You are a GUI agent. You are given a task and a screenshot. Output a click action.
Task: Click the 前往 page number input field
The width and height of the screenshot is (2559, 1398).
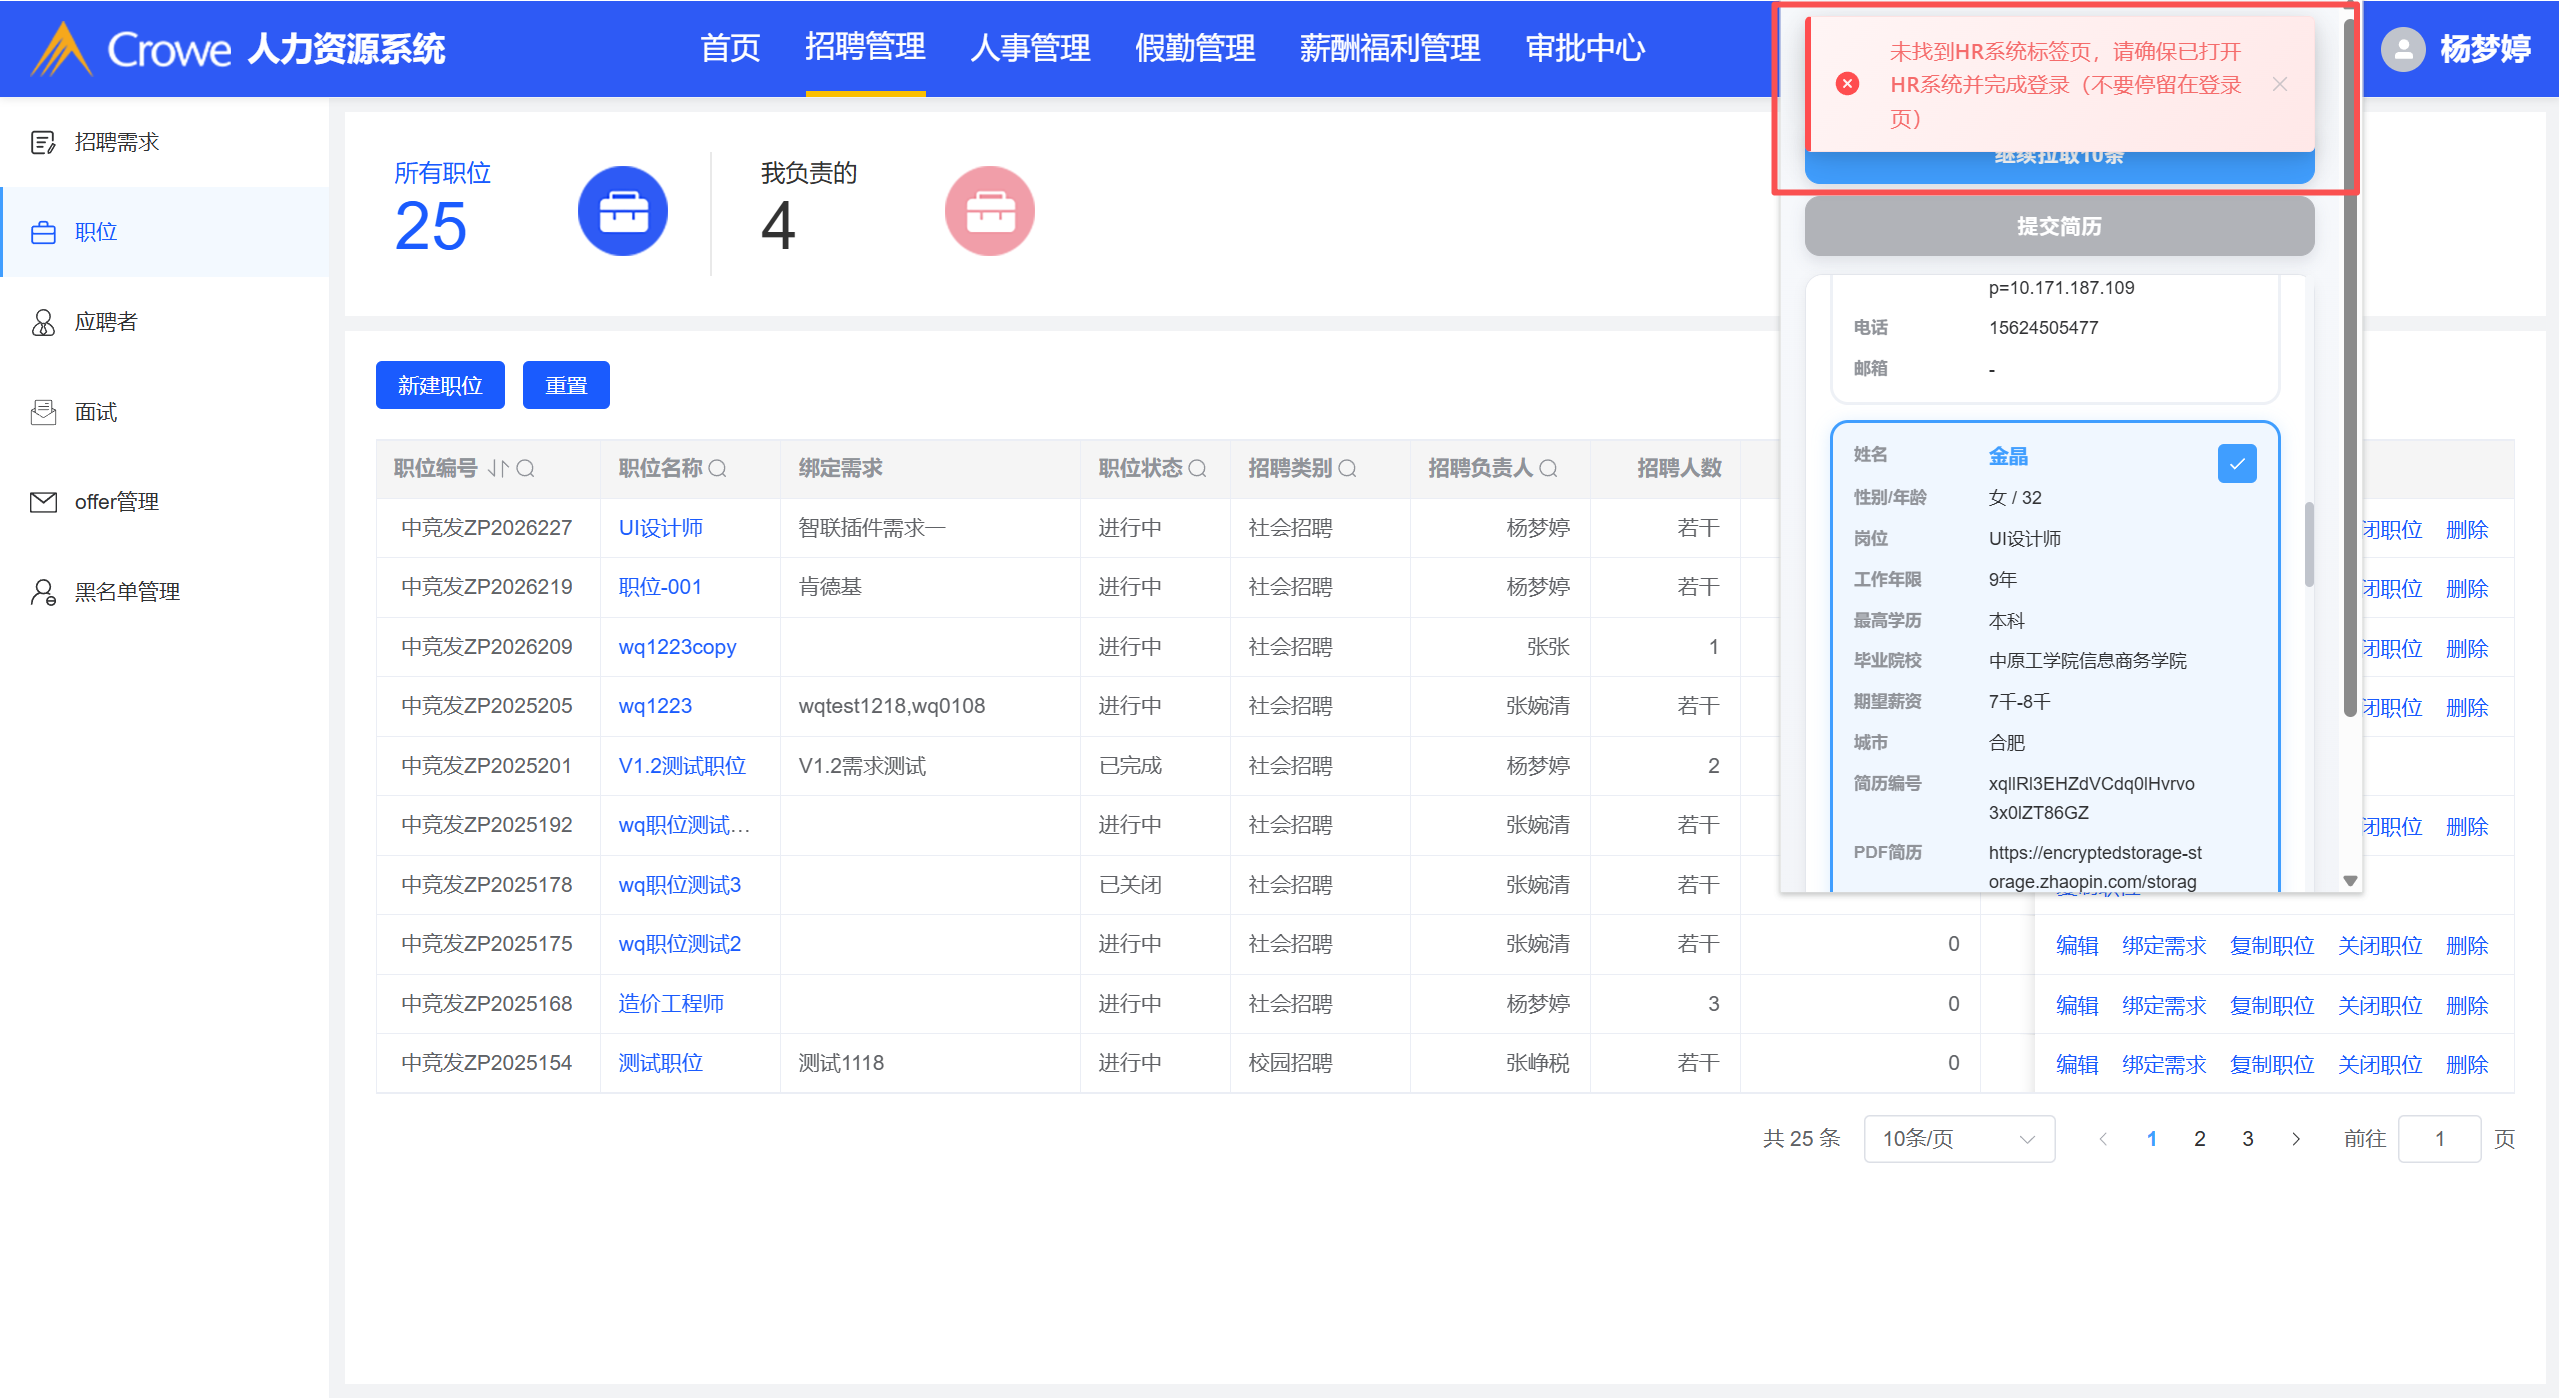(2438, 1138)
